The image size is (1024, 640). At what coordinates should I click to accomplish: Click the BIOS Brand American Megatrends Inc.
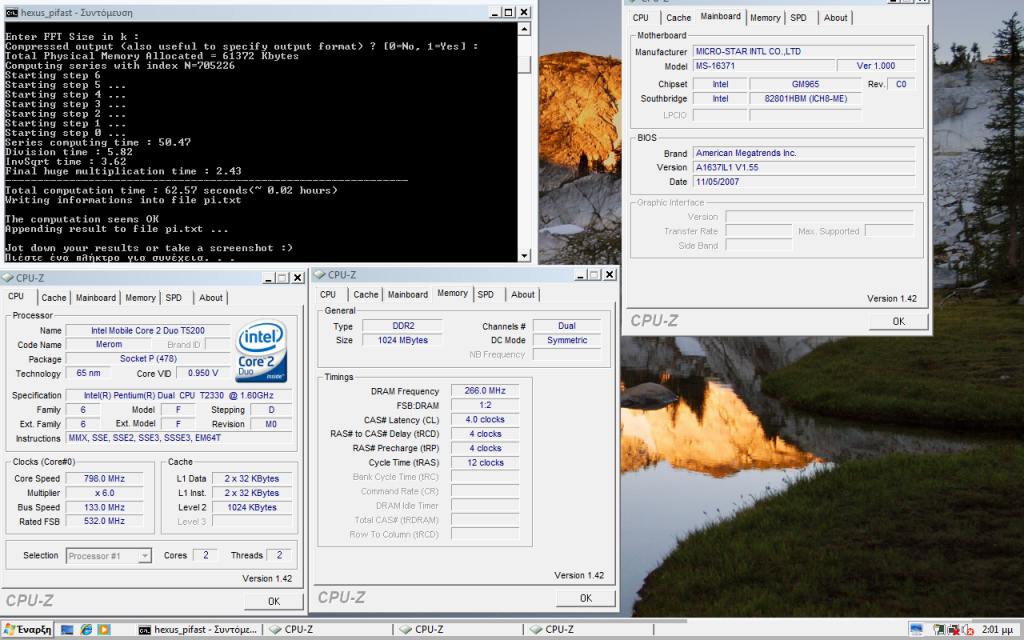coord(804,153)
